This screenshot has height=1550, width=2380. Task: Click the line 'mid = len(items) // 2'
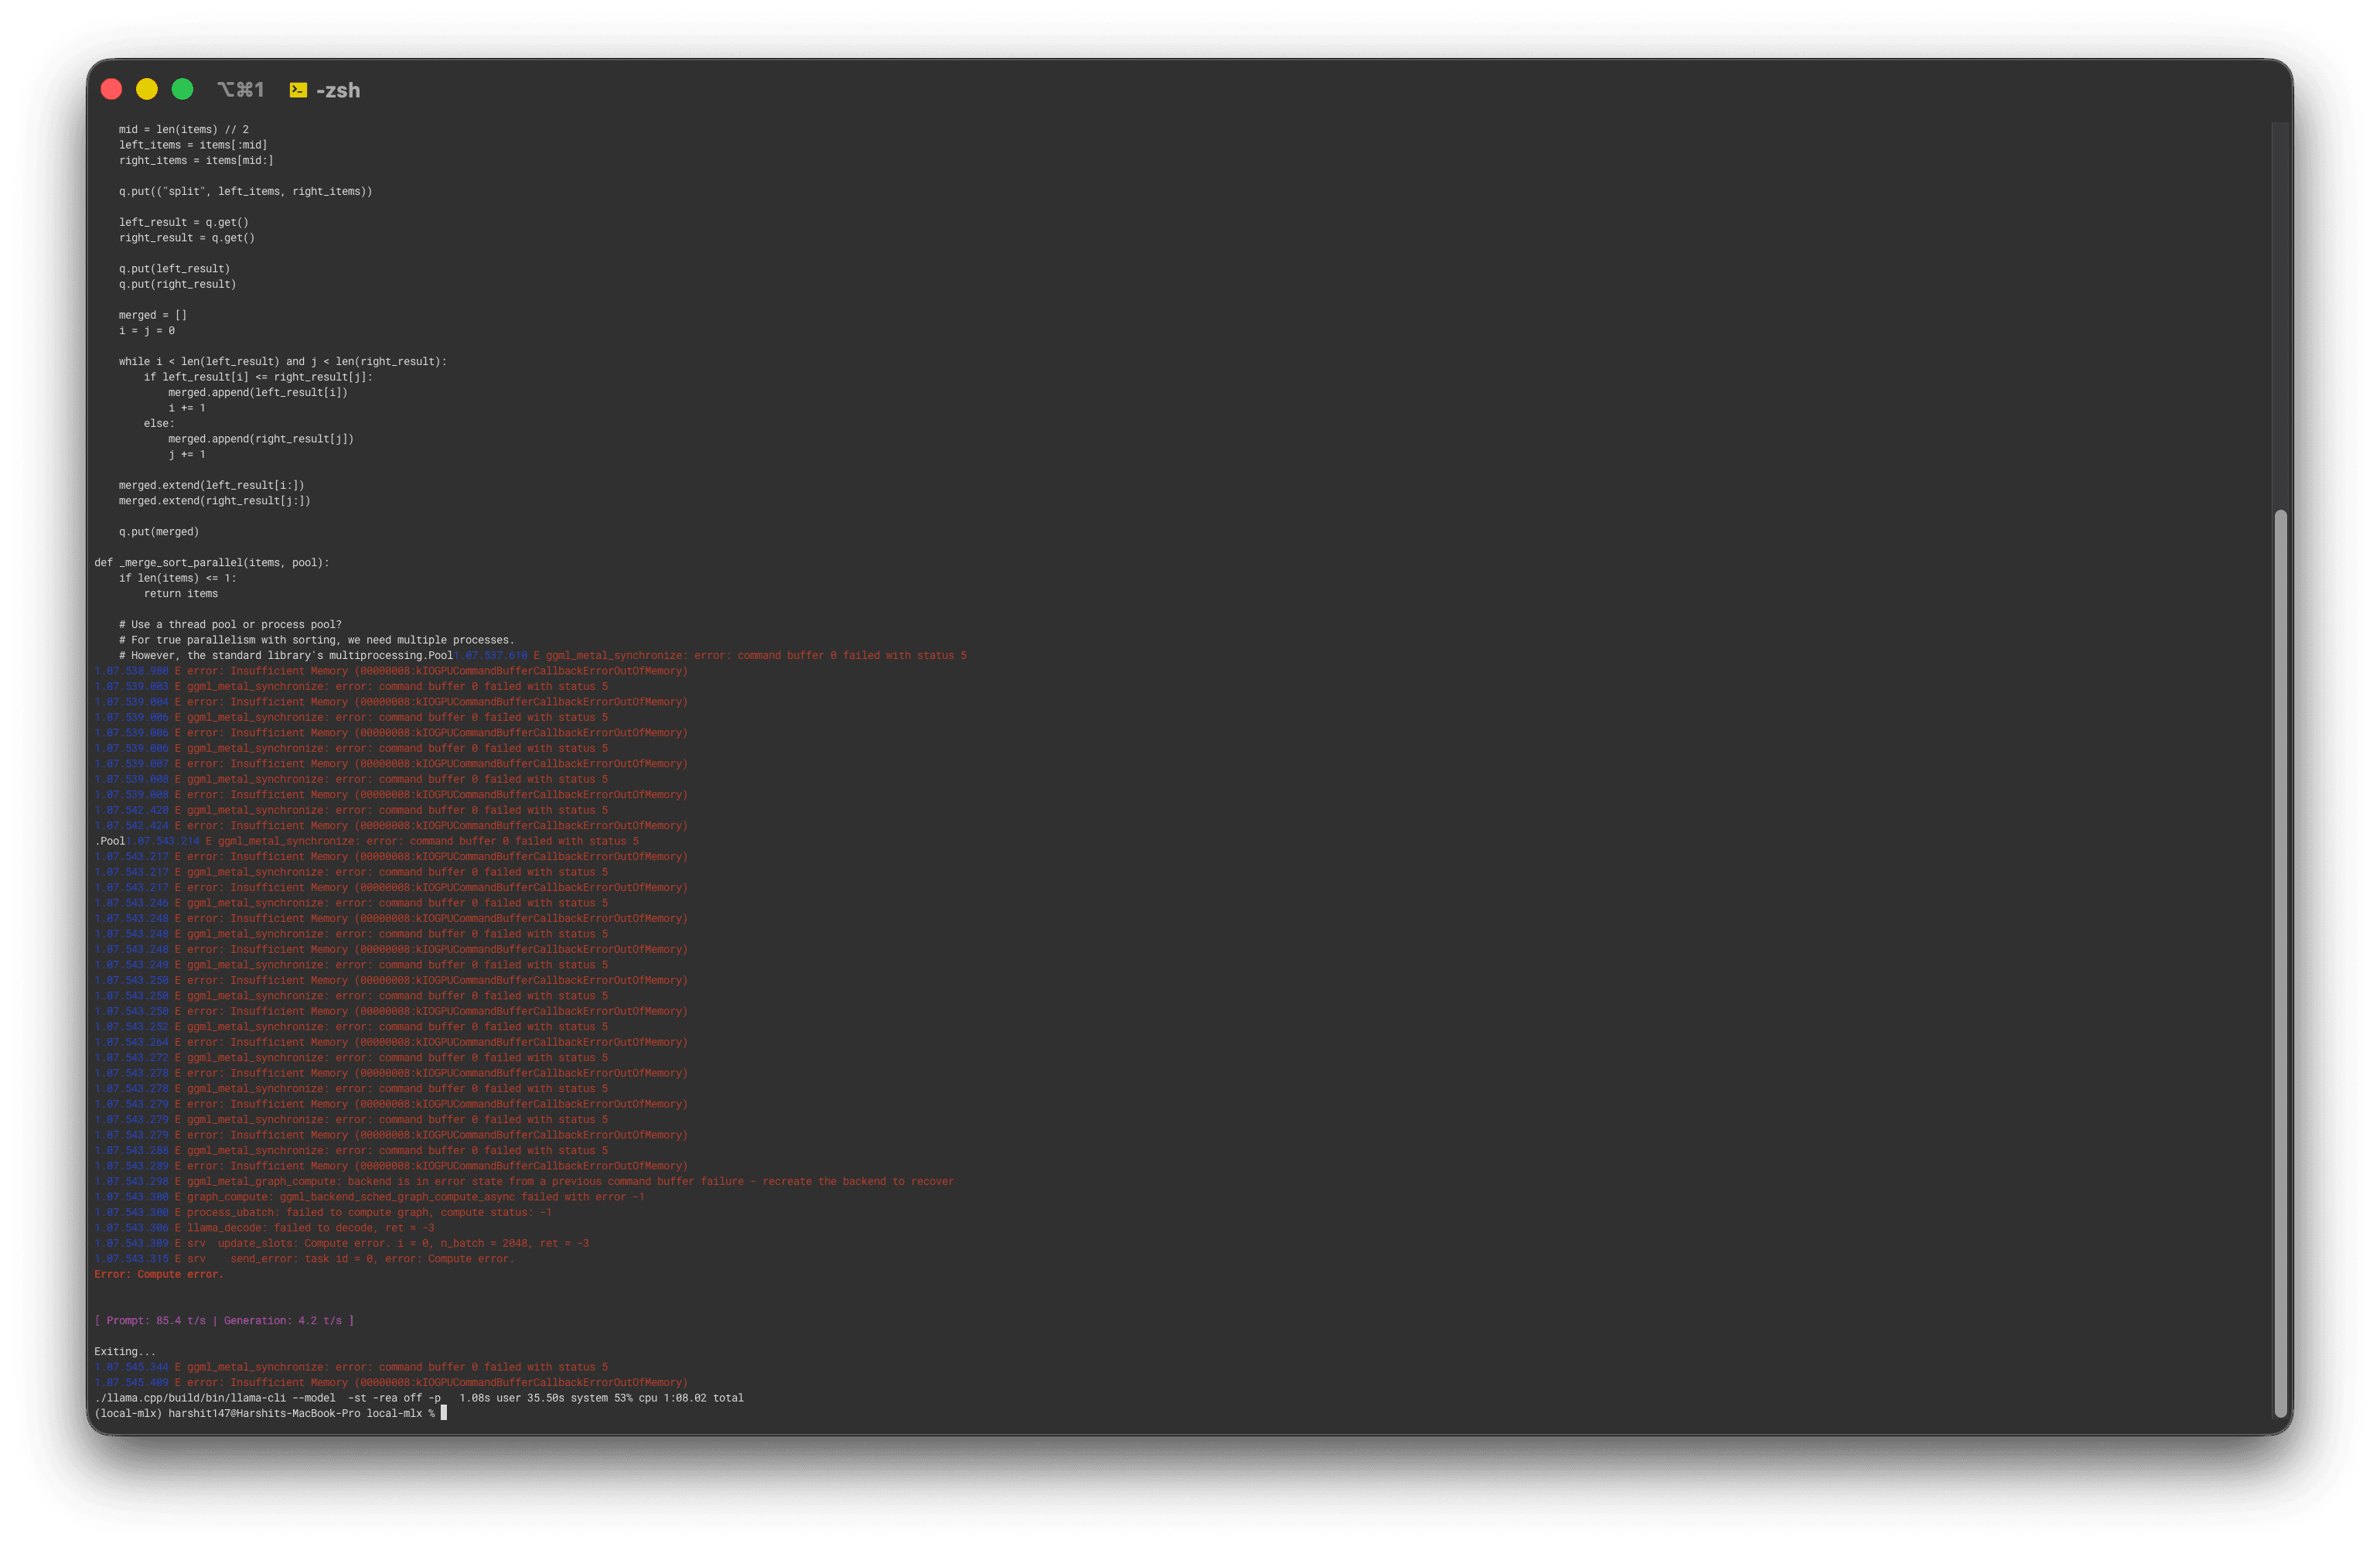coord(184,130)
